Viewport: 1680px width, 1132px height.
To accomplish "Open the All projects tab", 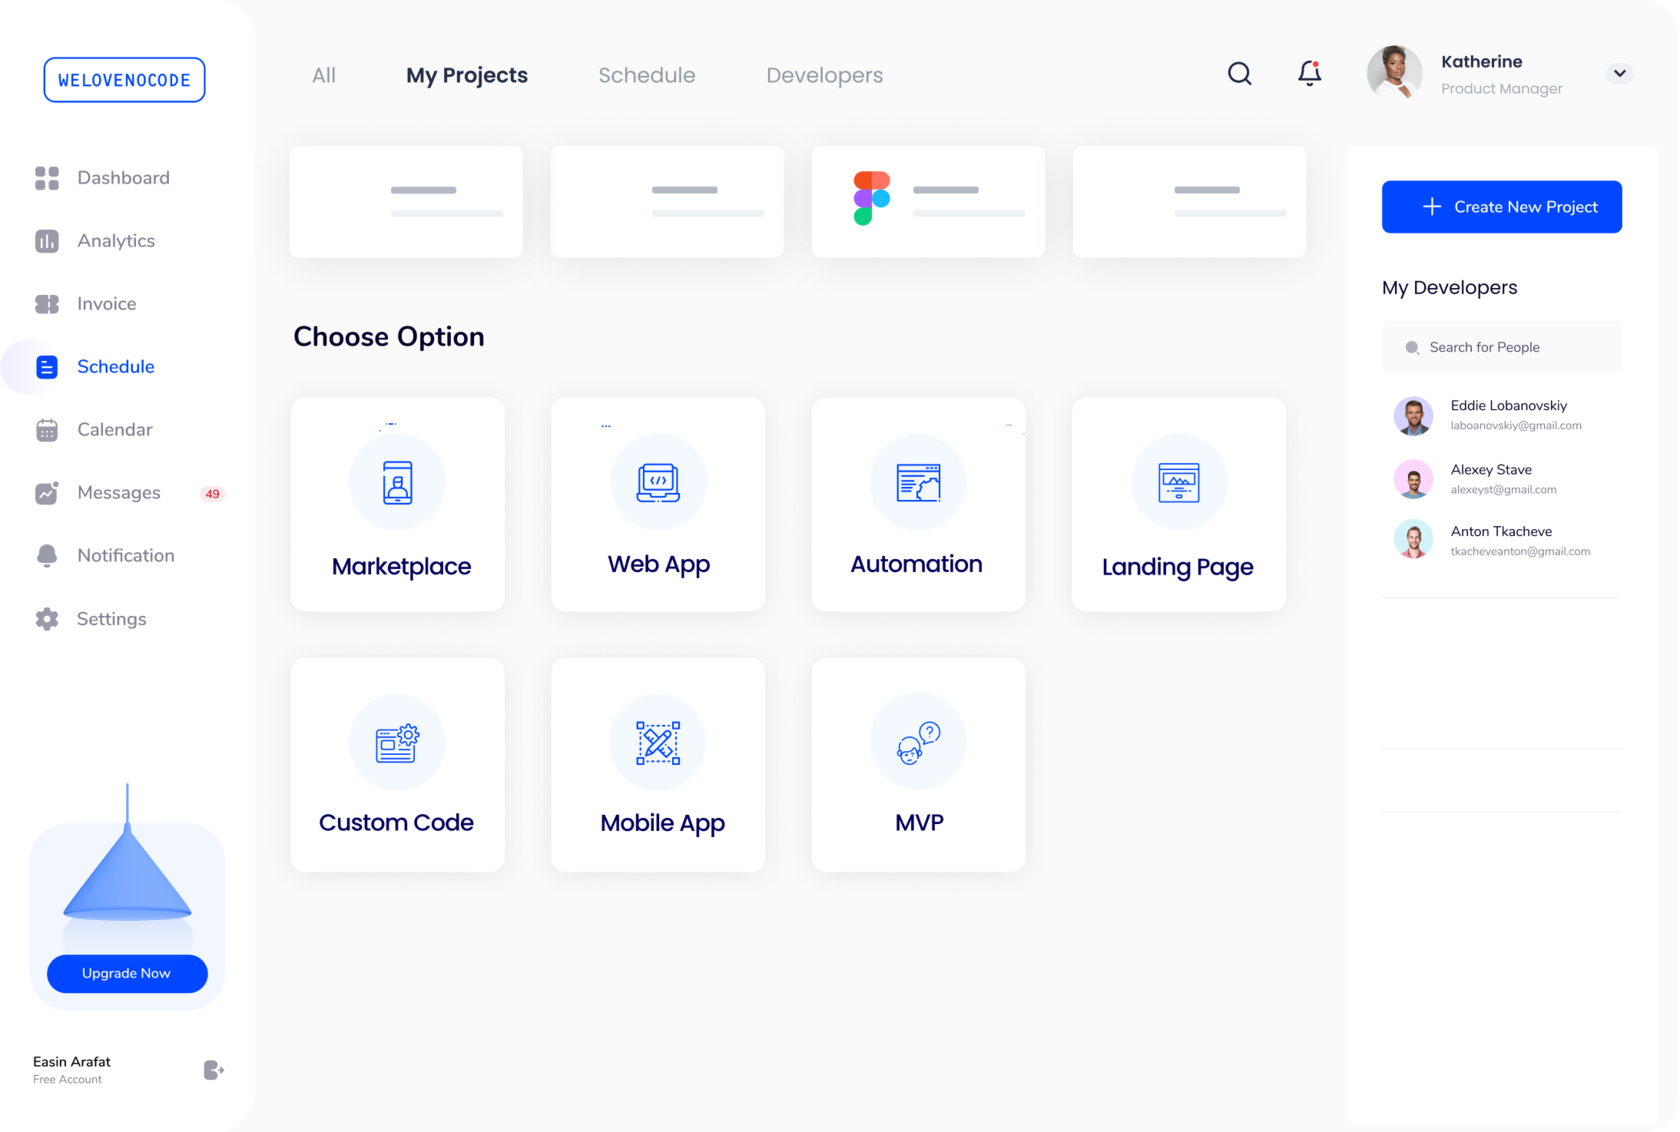I will point(323,74).
